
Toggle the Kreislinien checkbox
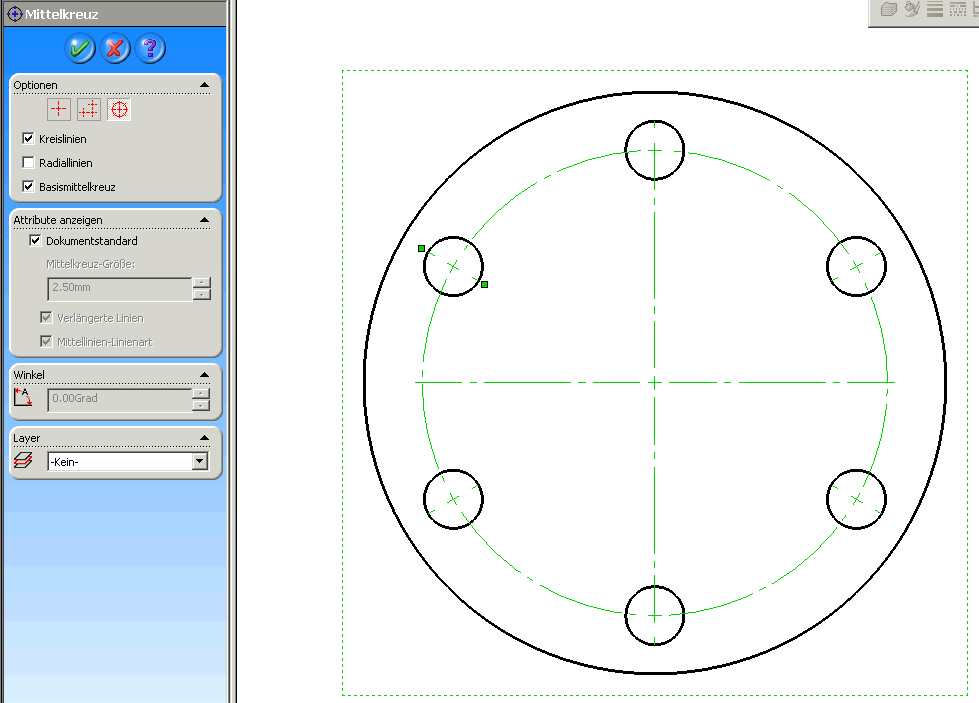click(28, 139)
